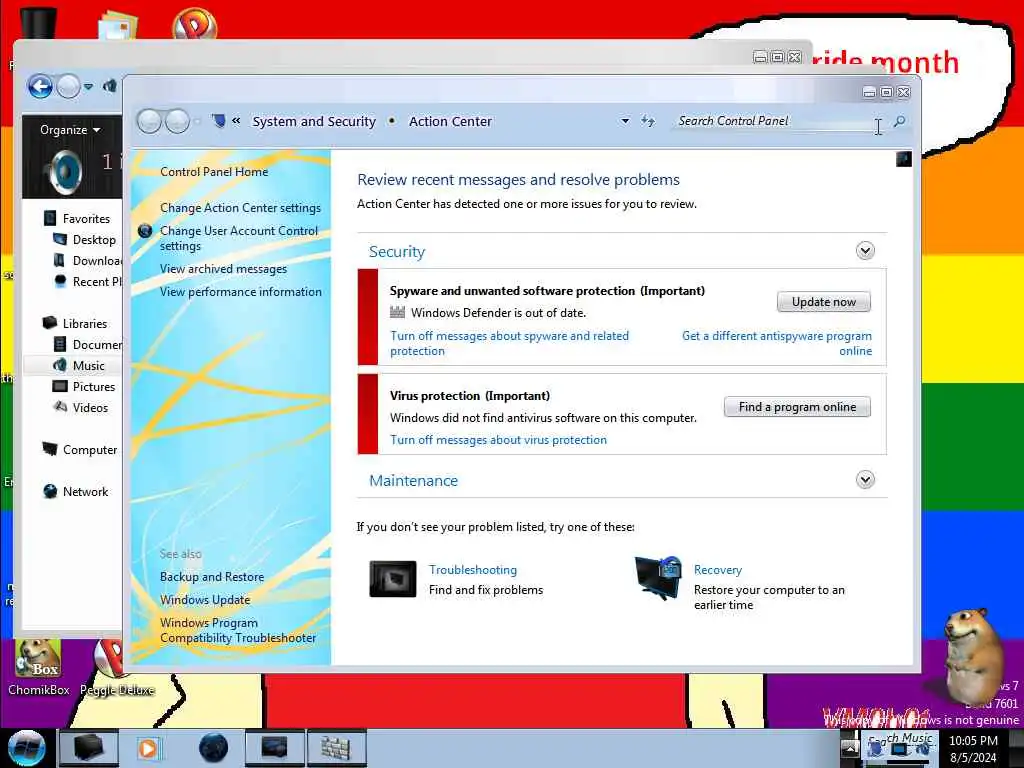This screenshot has width=1024, height=768.
Task: Click the speaker icon in Music window
Action: click(x=66, y=172)
